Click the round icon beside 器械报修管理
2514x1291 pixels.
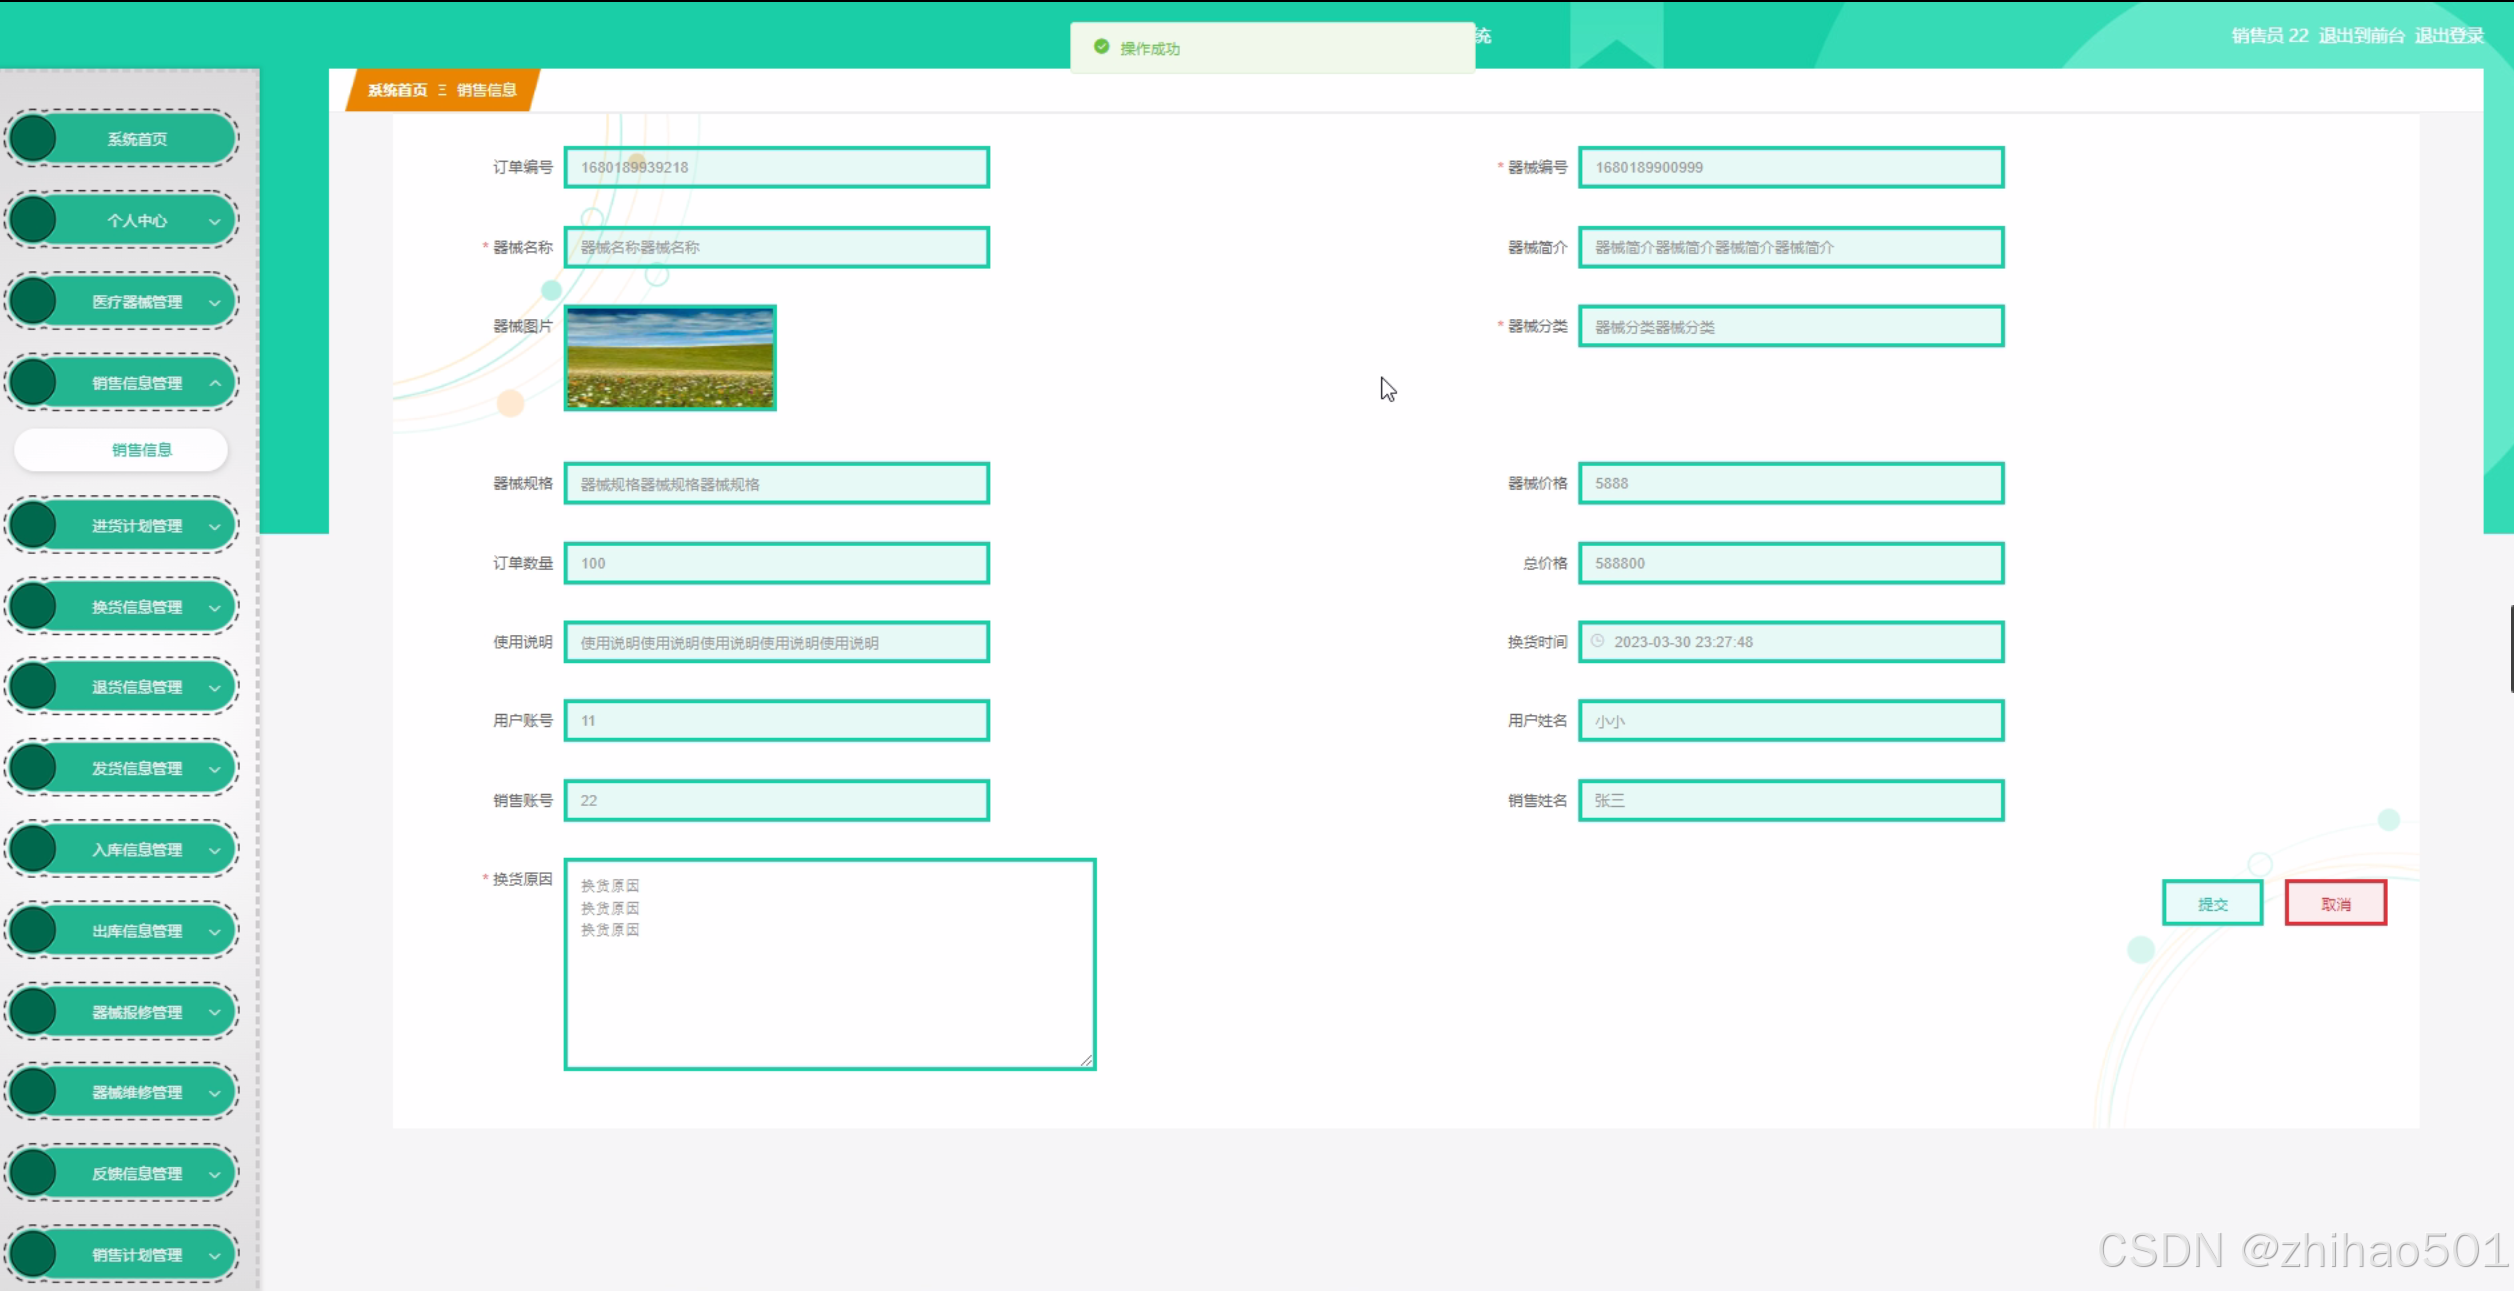pyautogui.click(x=34, y=1011)
